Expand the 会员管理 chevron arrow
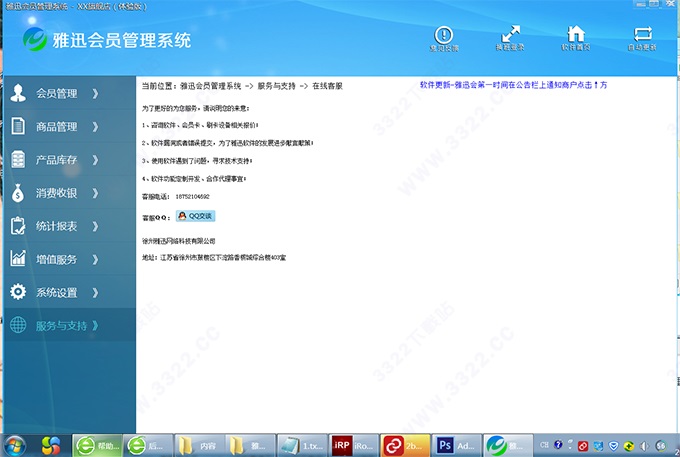Viewport: 680px width, 457px height. [x=94, y=94]
